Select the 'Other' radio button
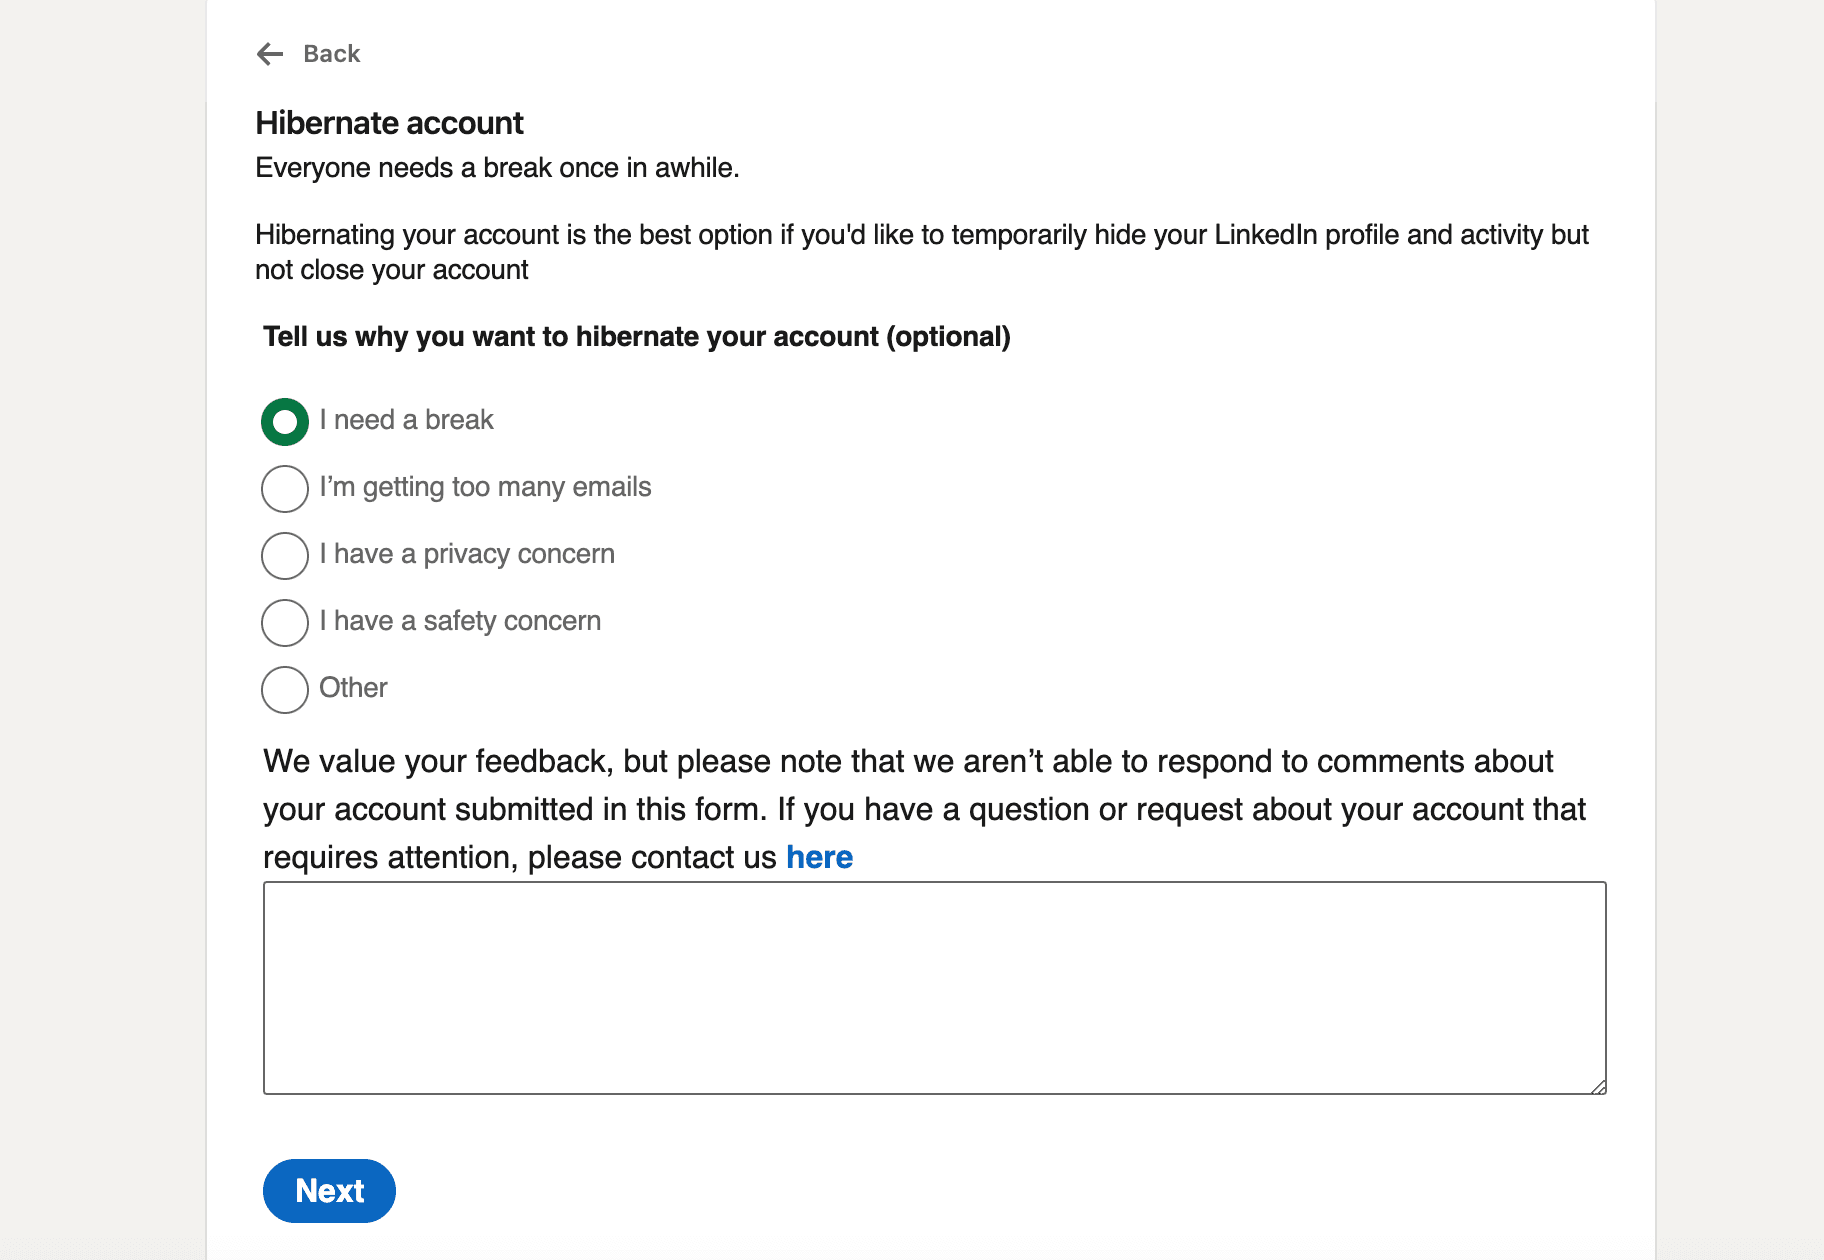Screen dimensions: 1824x1260 pyautogui.click(x=285, y=690)
